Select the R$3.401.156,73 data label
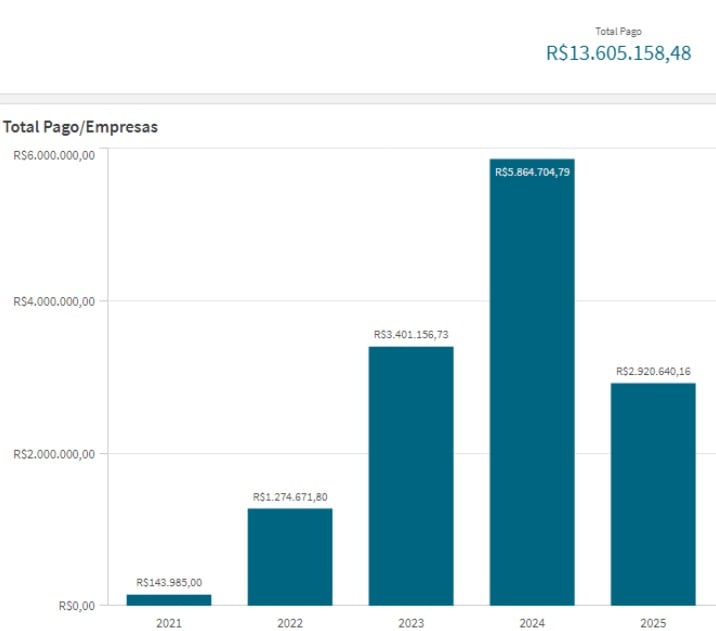Viewport: 716px width, 631px height. pyautogui.click(x=411, y=335)
